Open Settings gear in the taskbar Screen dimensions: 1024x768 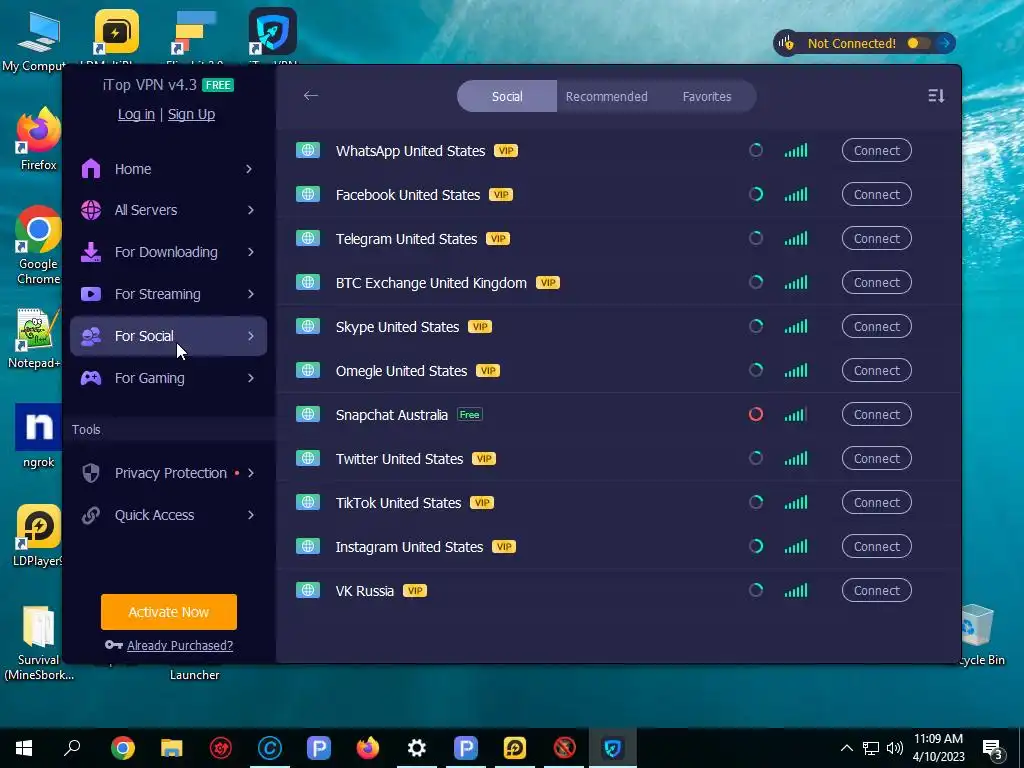tap(417, 748)
